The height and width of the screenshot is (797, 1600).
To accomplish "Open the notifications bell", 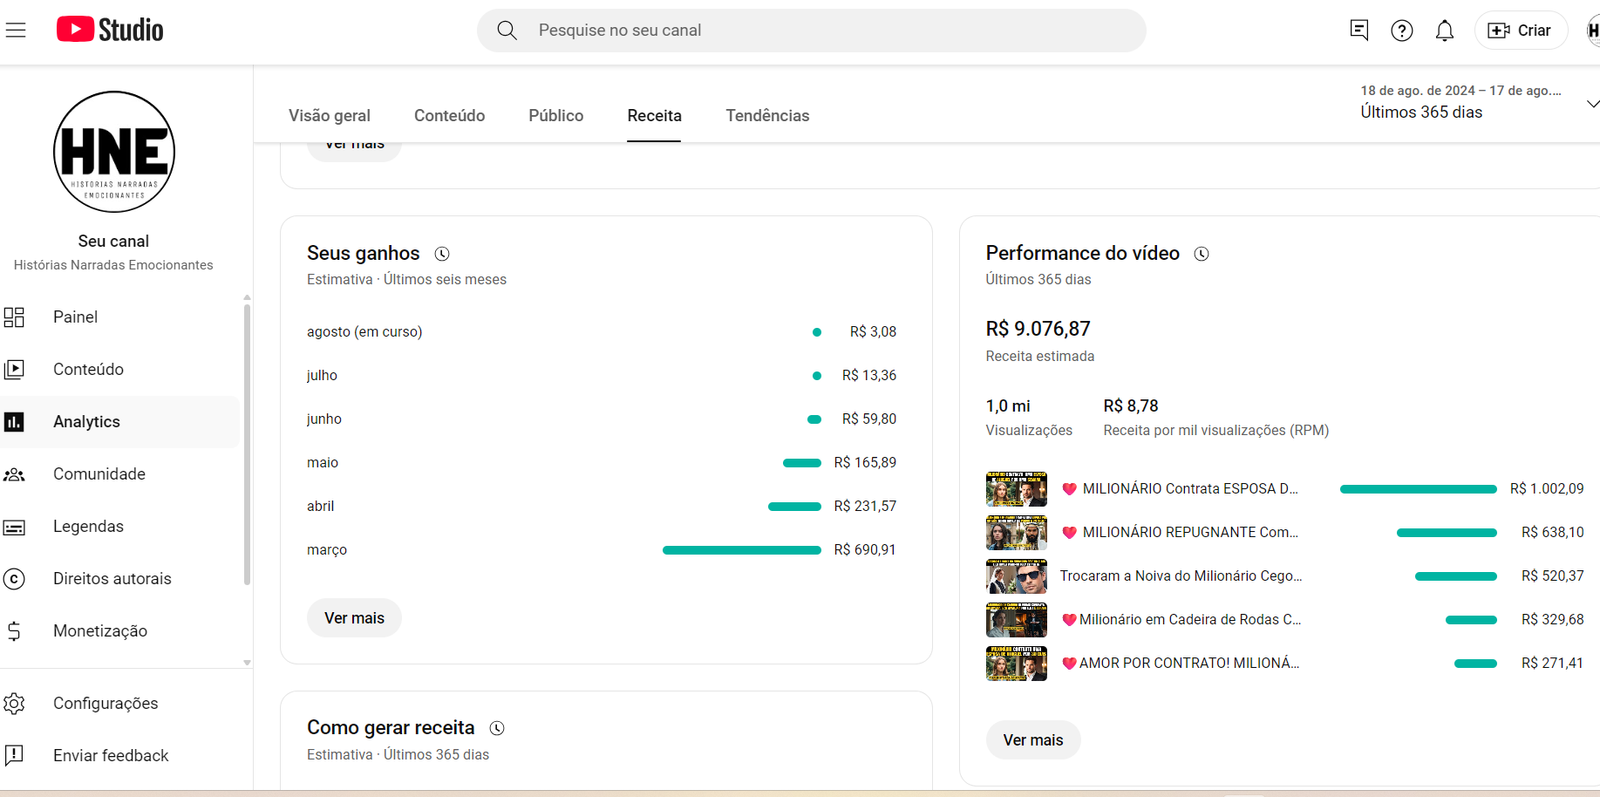I will pos(1445,30).
